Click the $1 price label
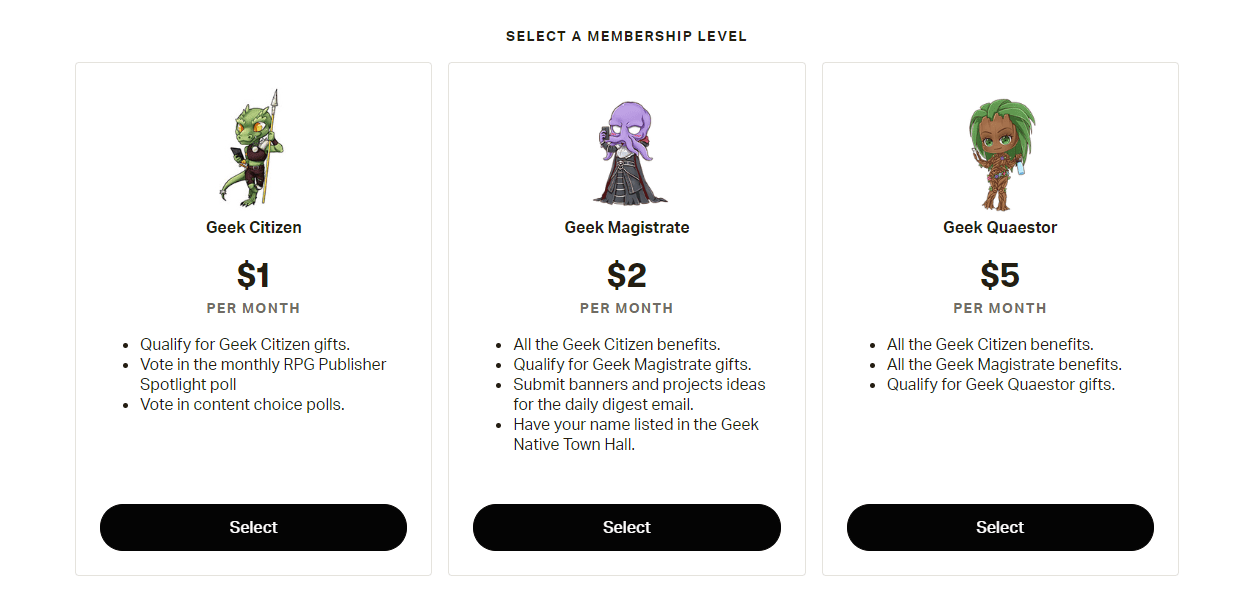 click(253, 275)
